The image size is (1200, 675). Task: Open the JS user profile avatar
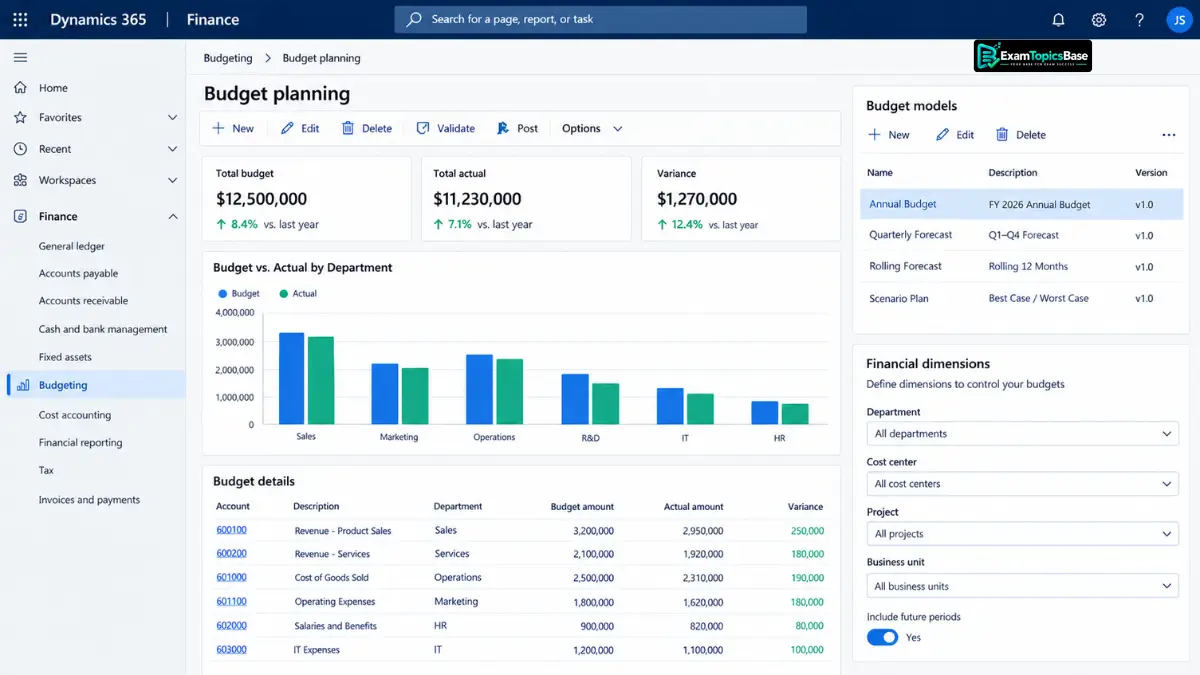pos(1179,20)
